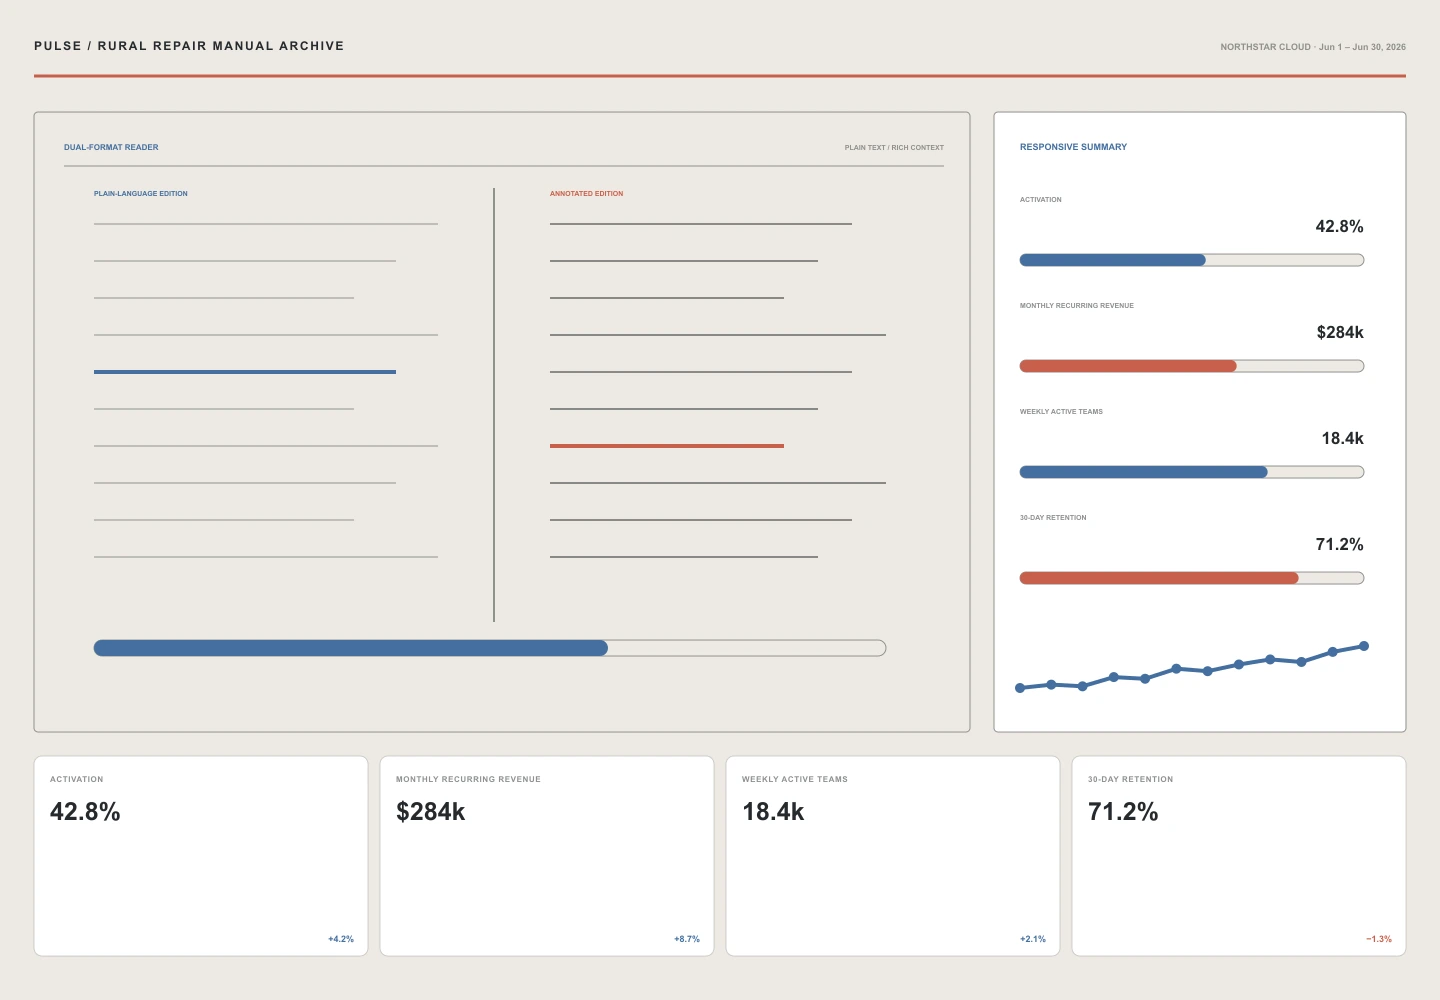The height and width of the screenshot is (1000, 1440).
Task: Click the −1.3% change in the Retention card
Action: tap(1379, 939)
